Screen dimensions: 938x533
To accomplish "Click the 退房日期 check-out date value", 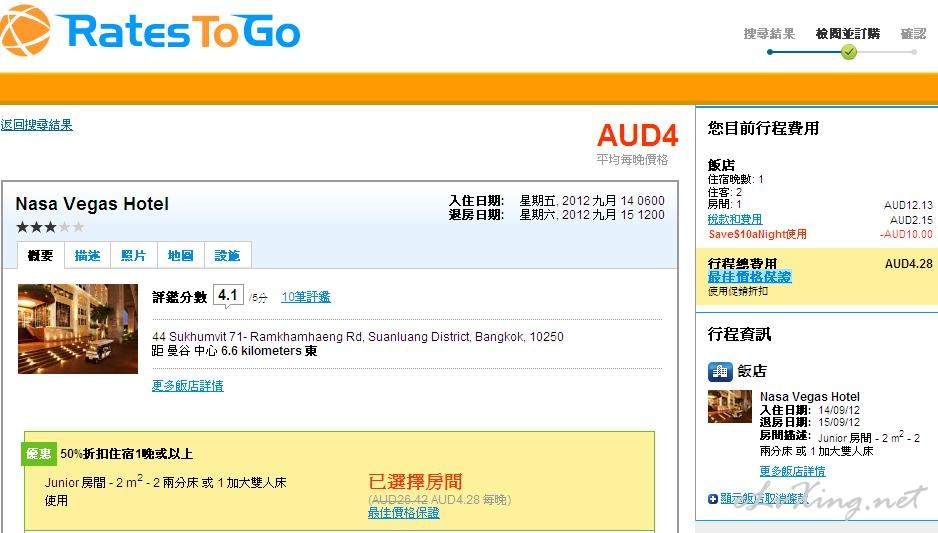I will (592, 215).
